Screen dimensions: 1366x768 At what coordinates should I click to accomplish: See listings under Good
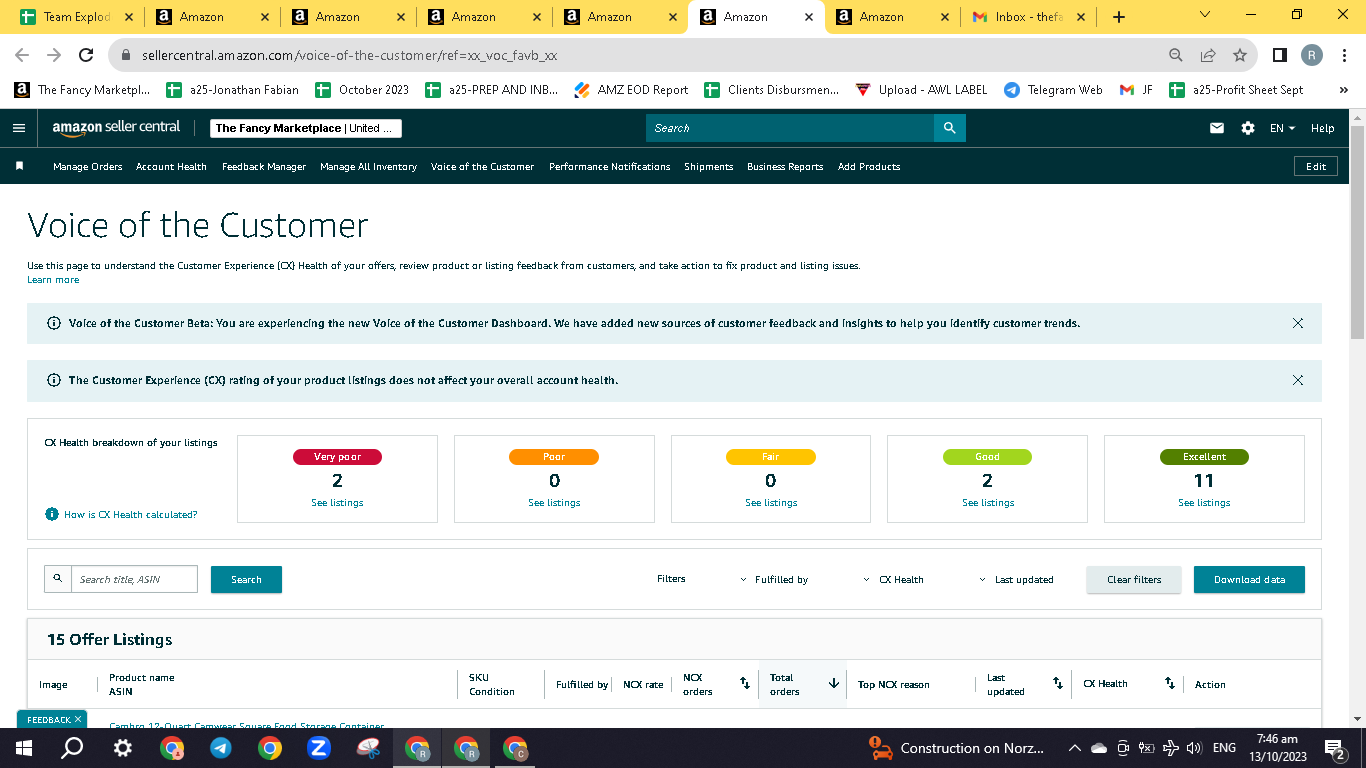coord(988,503)
